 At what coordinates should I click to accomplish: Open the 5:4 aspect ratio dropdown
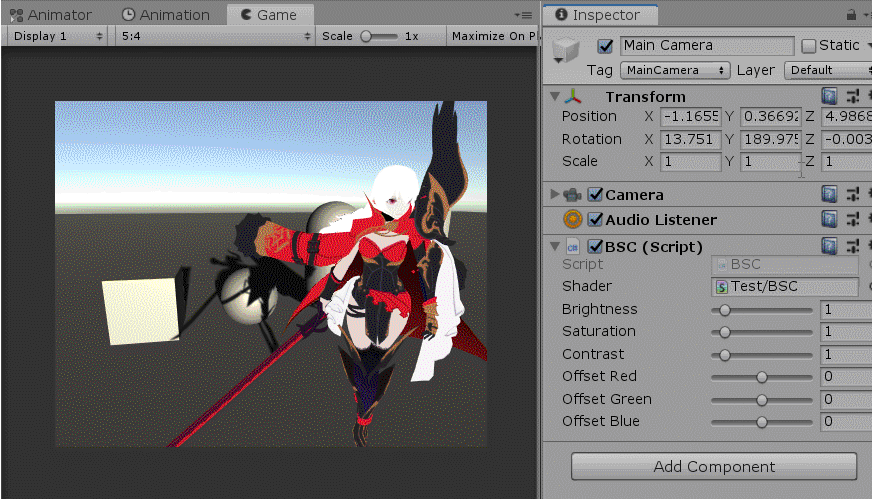tap(215, 36)
